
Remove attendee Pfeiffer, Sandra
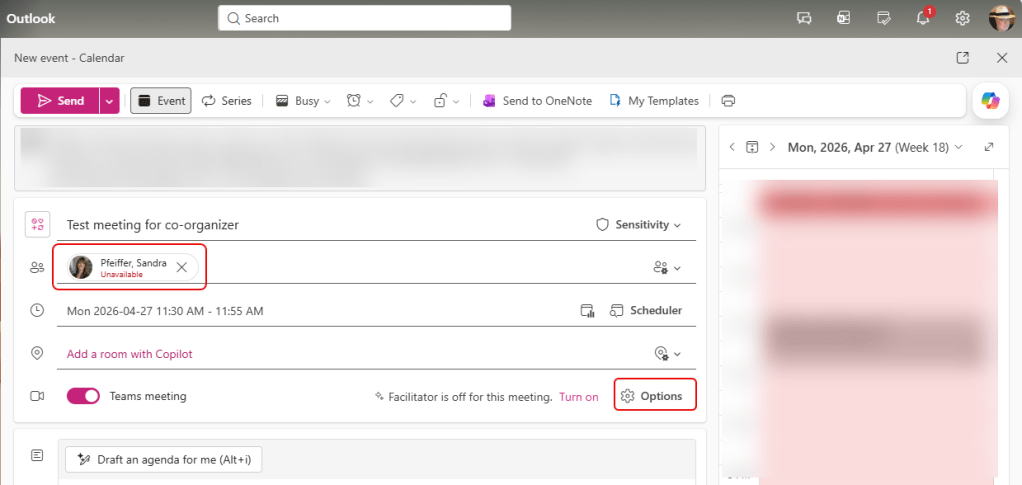tap(181, 267)
